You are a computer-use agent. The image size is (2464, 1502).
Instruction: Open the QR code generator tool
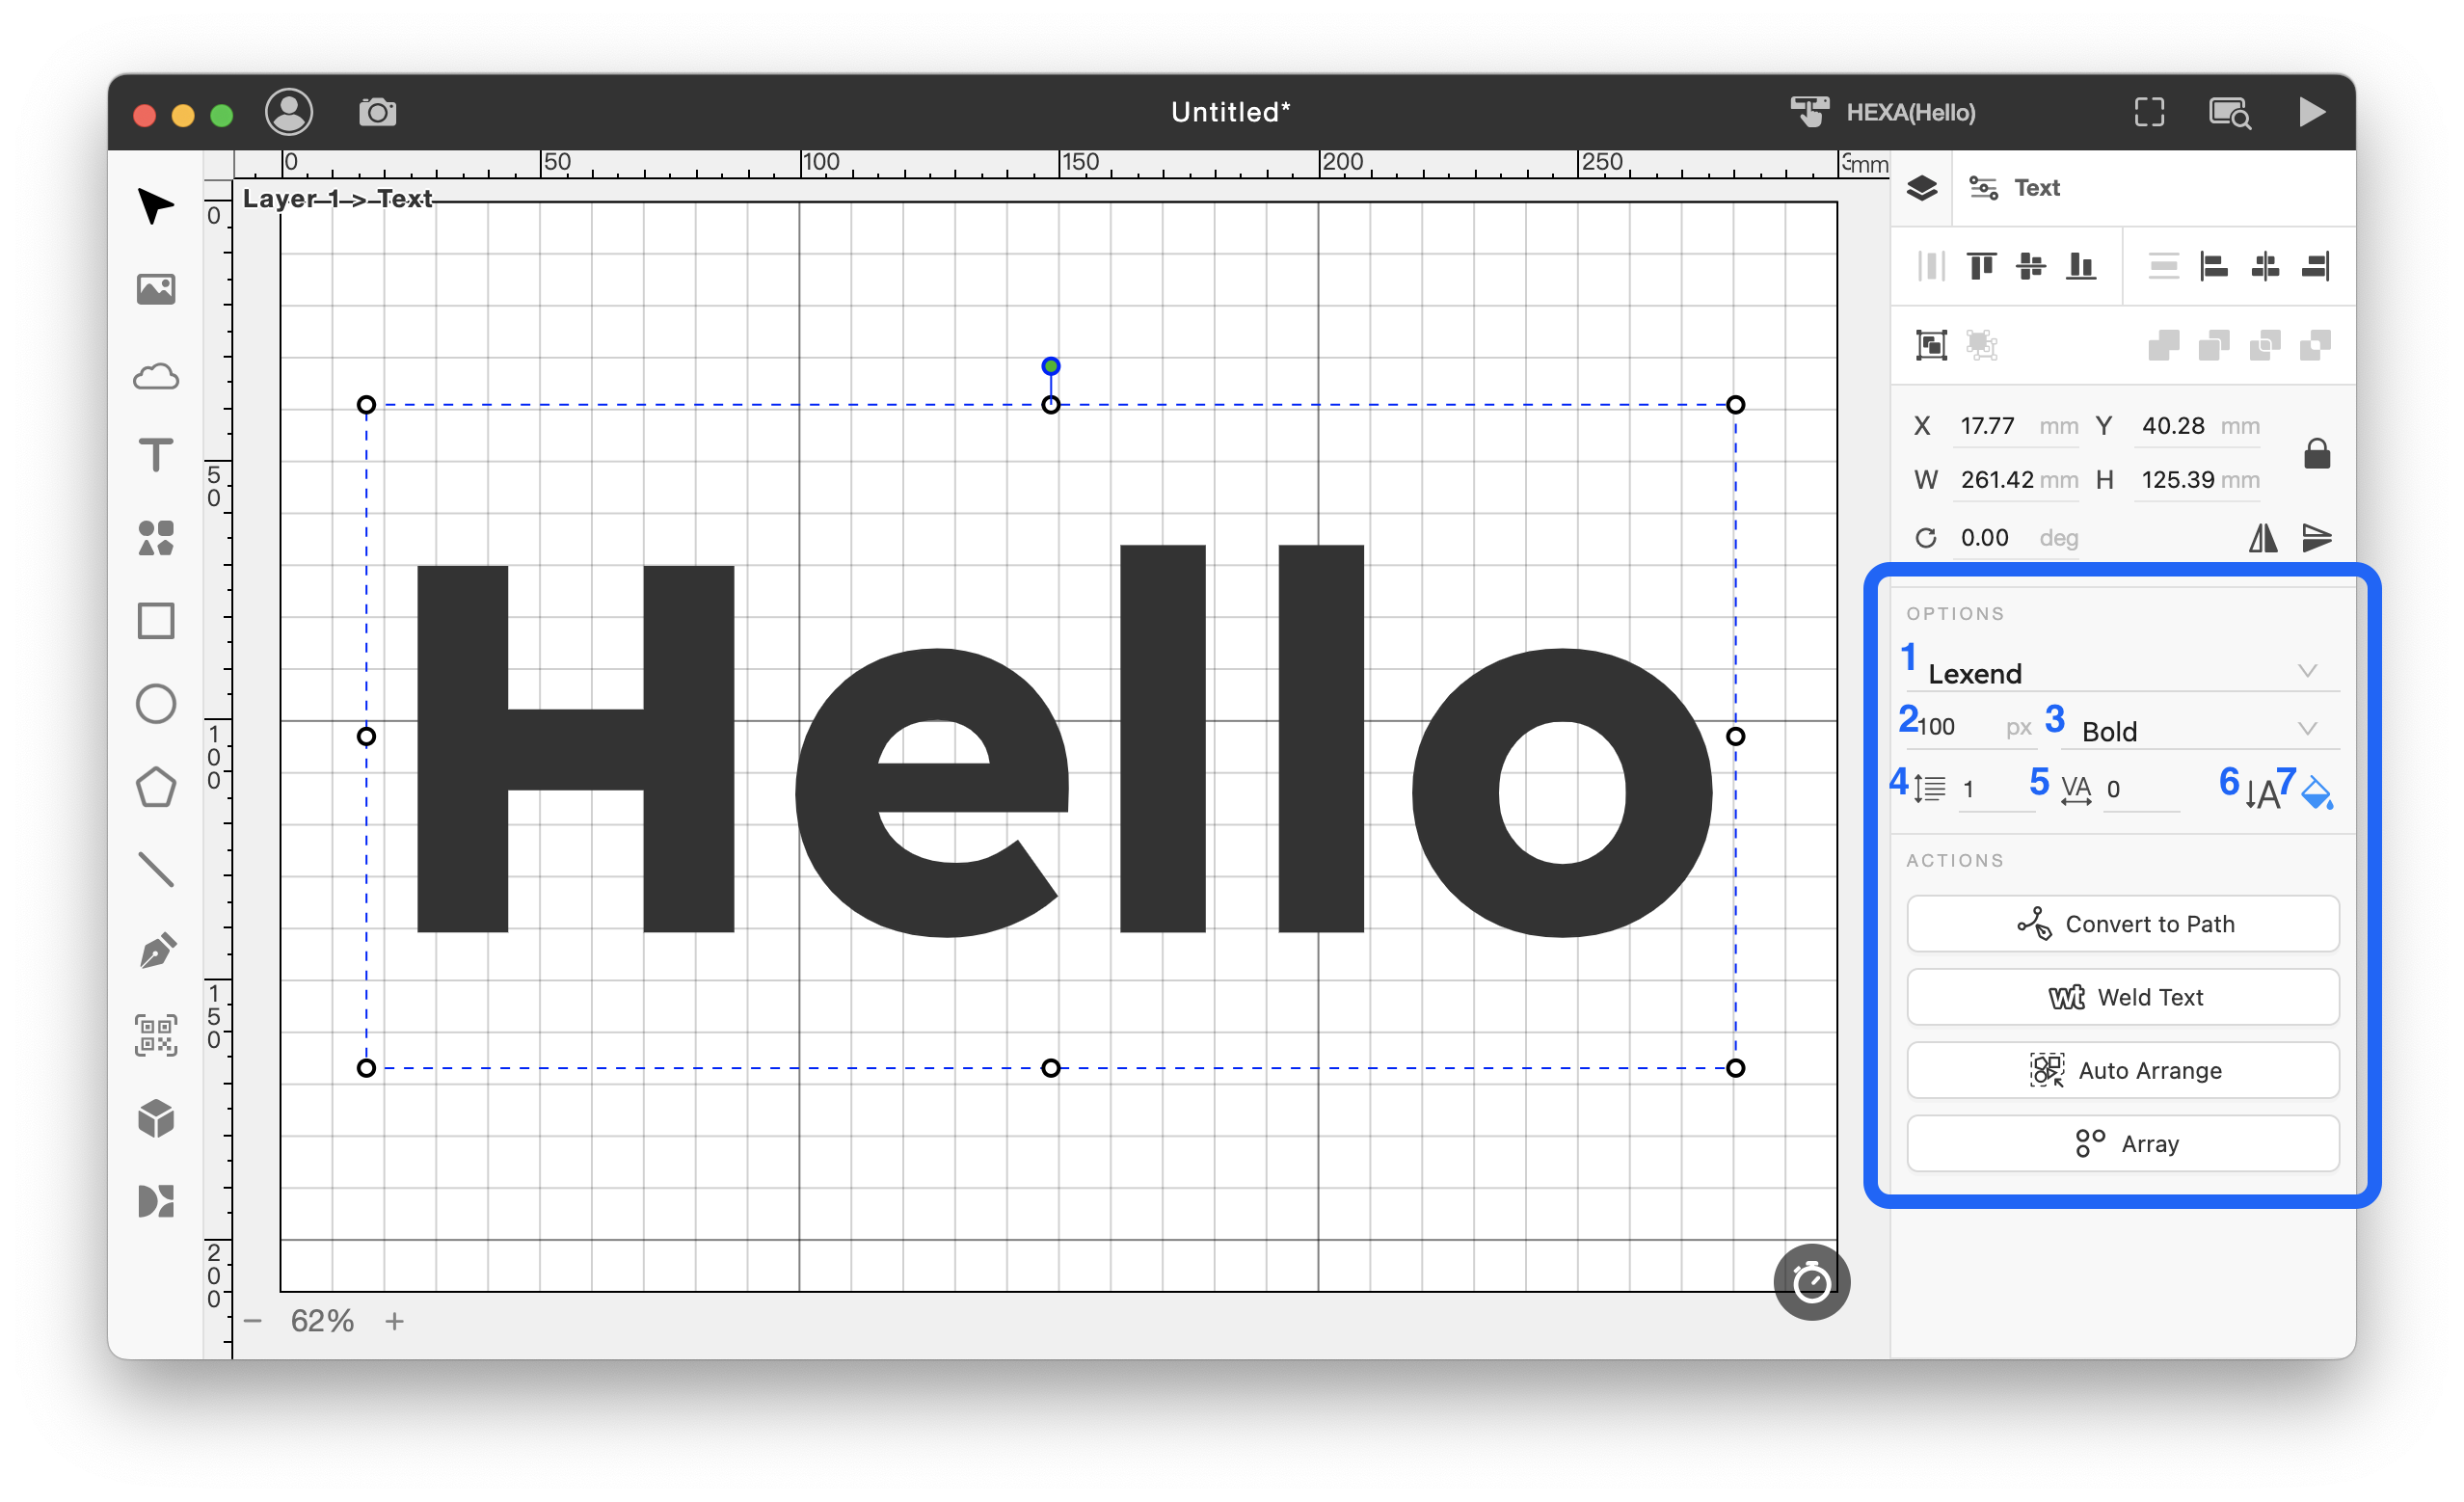tap(156, 1035)
